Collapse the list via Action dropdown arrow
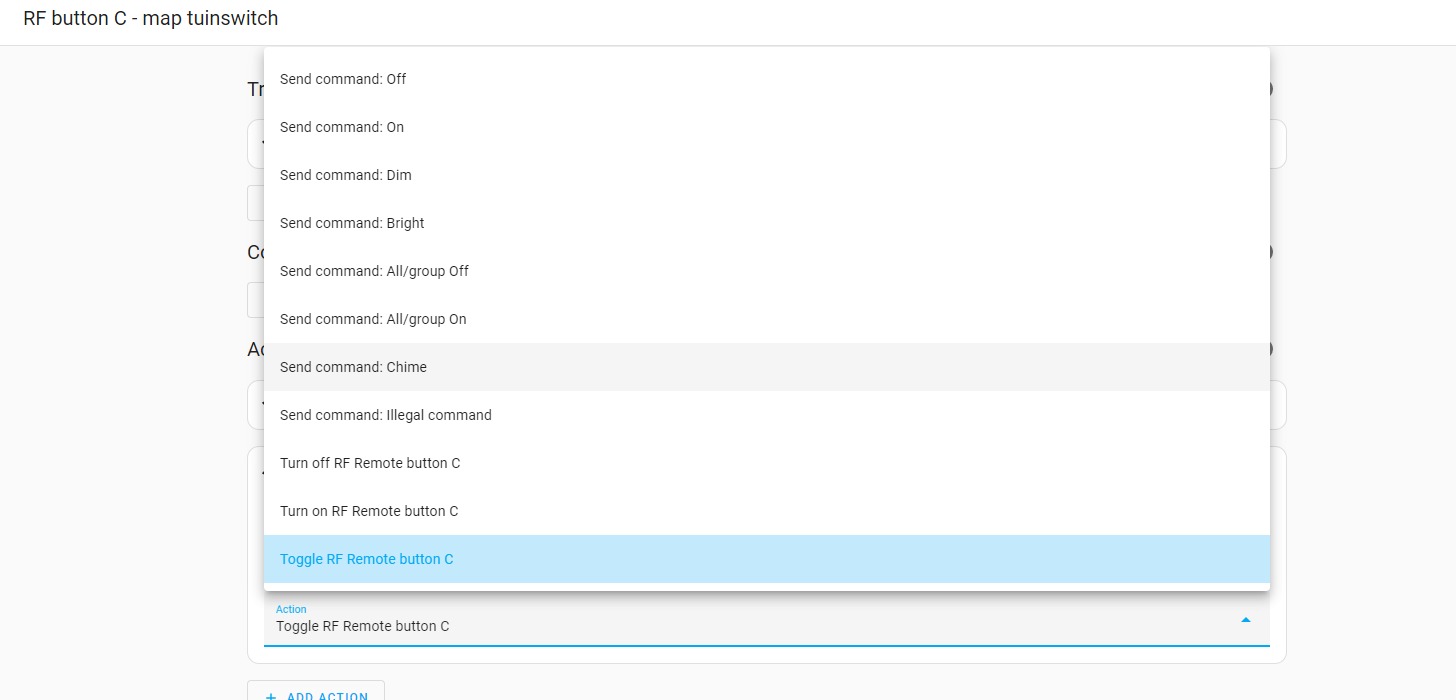Screen dimensions: 1456x700 [x=1245, y=620]
